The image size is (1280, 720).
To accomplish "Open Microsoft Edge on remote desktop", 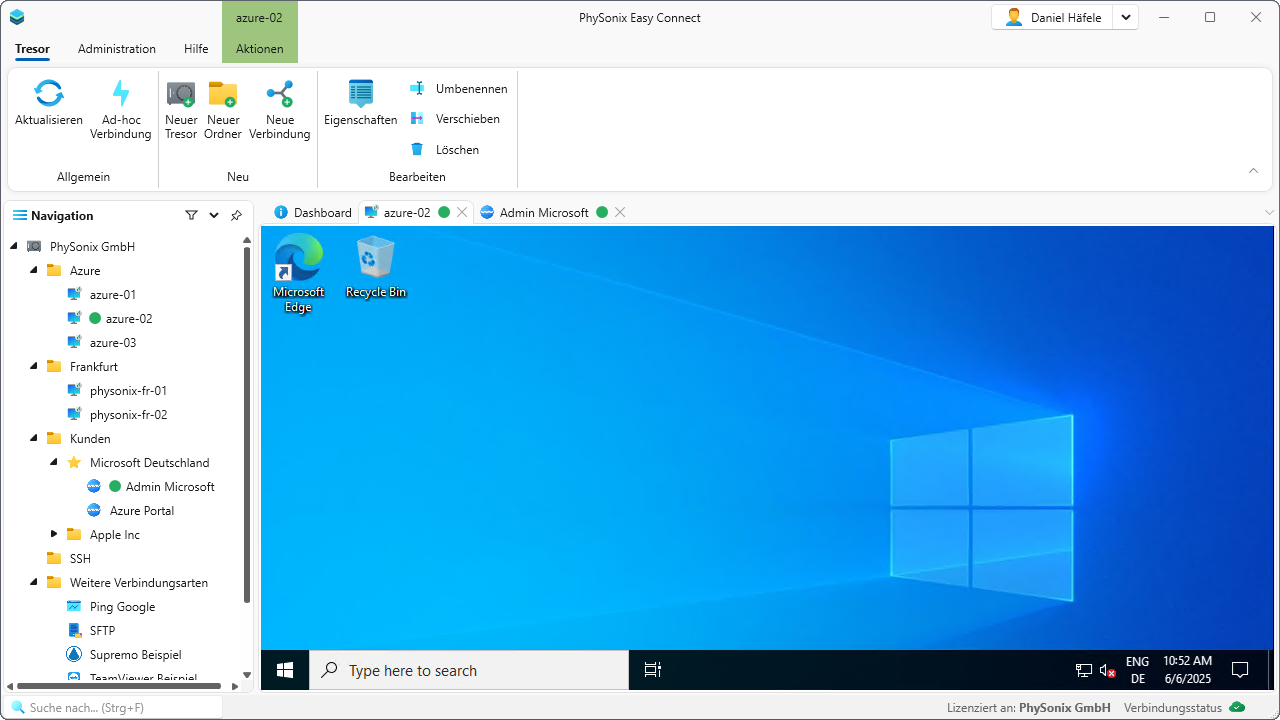I will point(298,273).
